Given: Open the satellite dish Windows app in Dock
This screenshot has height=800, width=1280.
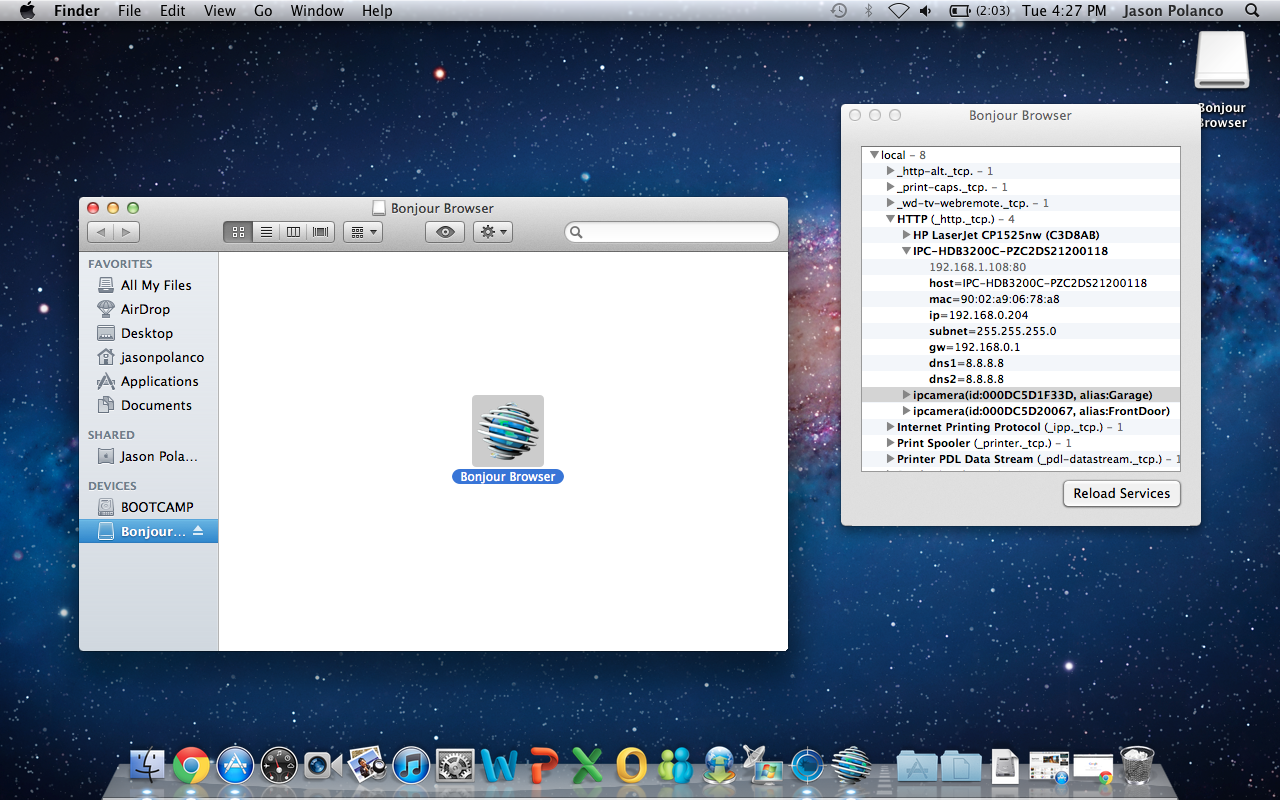Looking at the screenshot, I should tap(763, 766).
